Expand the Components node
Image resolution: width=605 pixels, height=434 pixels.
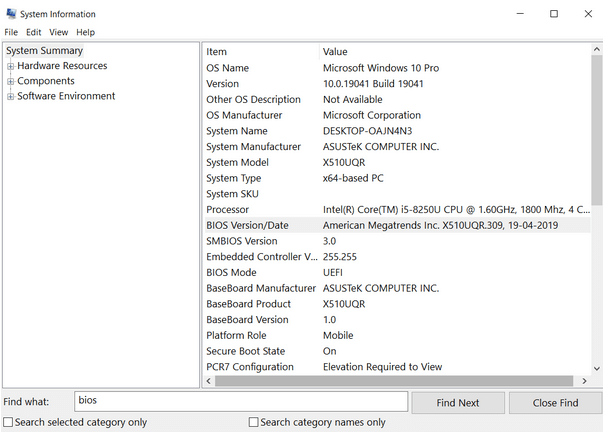click(x=10, y=81)
